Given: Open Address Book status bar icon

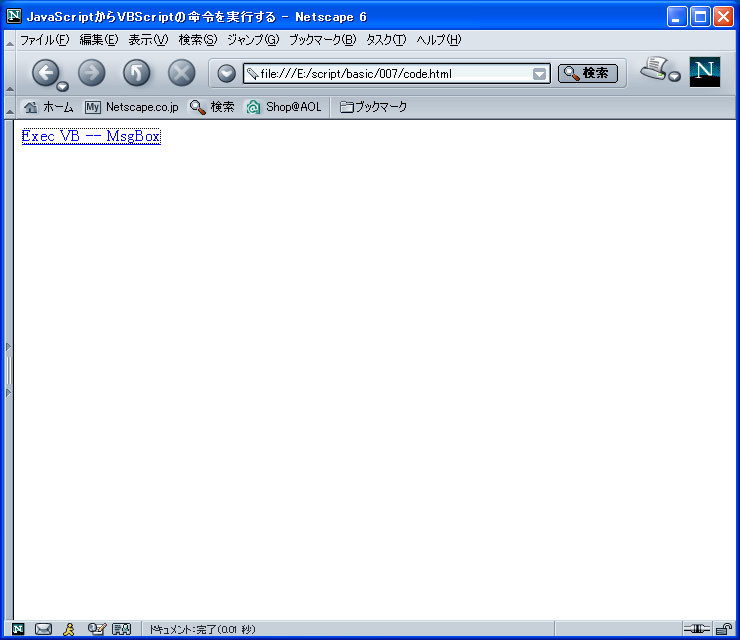Looking at the screenshot, I should (121, 629).
